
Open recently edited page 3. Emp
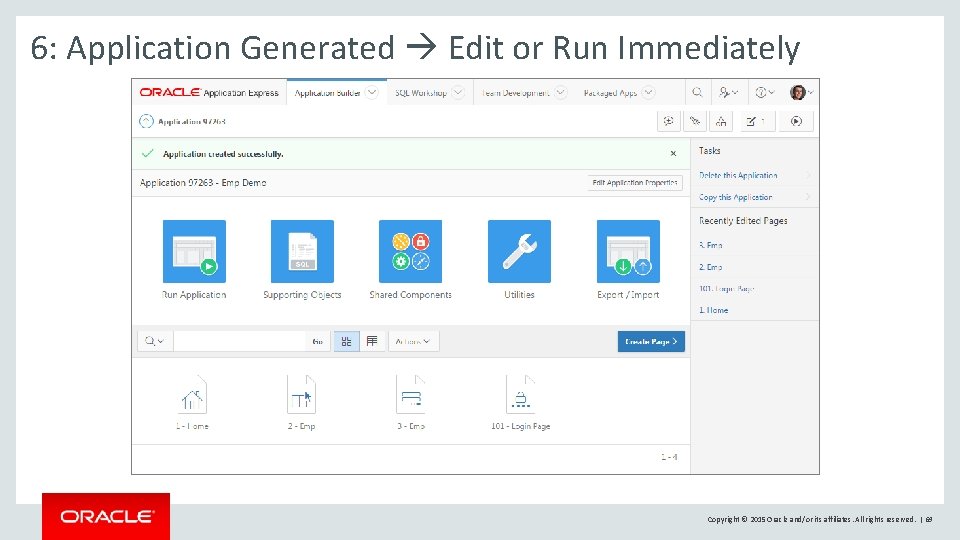pyautogui.click(x=711, y=245)
